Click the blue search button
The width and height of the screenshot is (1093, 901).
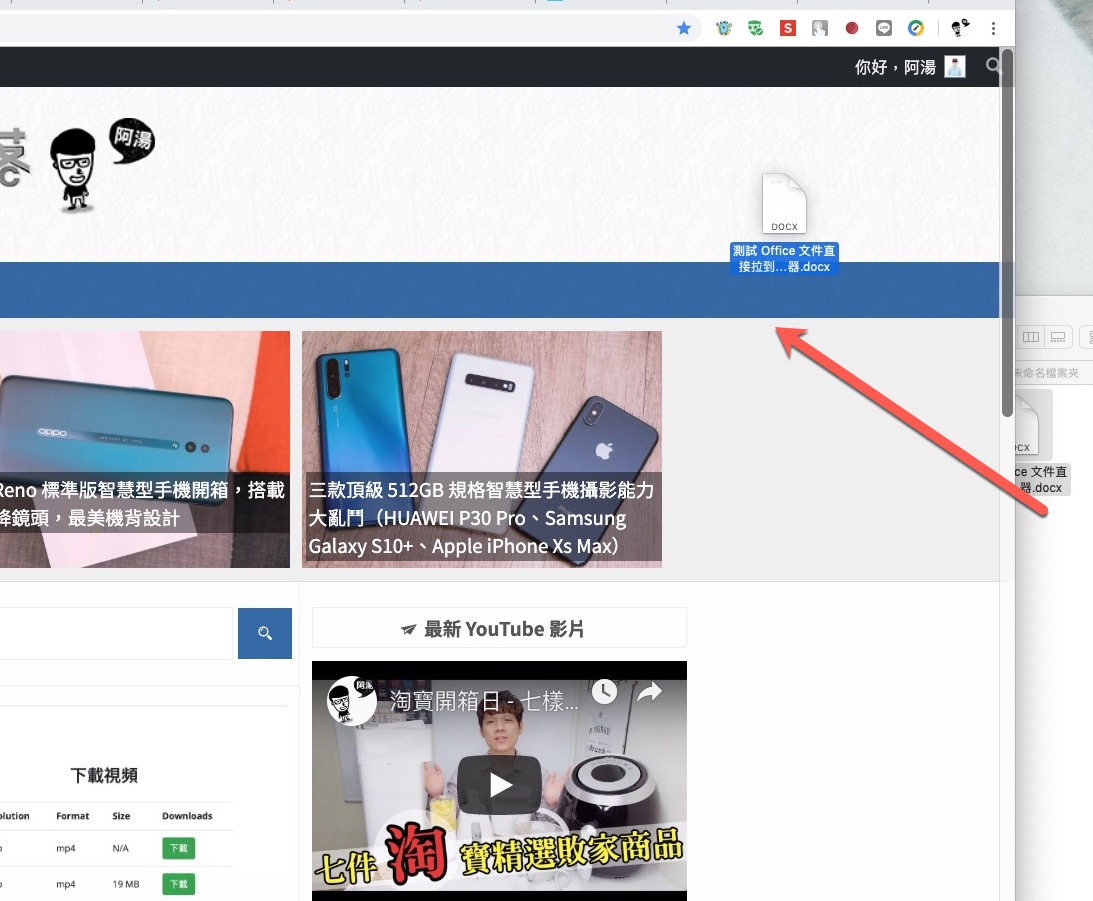[265, 633]
